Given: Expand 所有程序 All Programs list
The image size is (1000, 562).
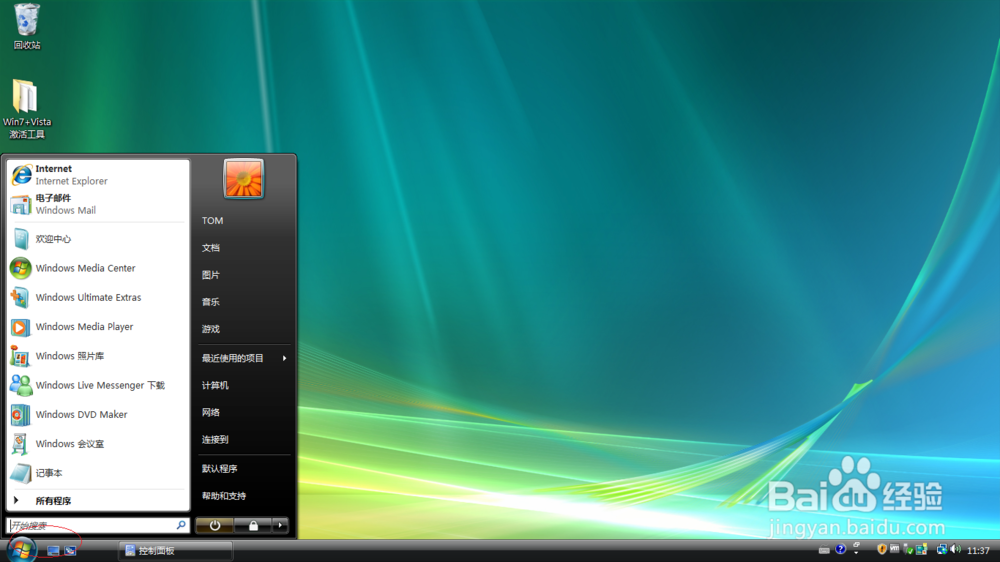Looking at the screenshot, I should 98,501.
